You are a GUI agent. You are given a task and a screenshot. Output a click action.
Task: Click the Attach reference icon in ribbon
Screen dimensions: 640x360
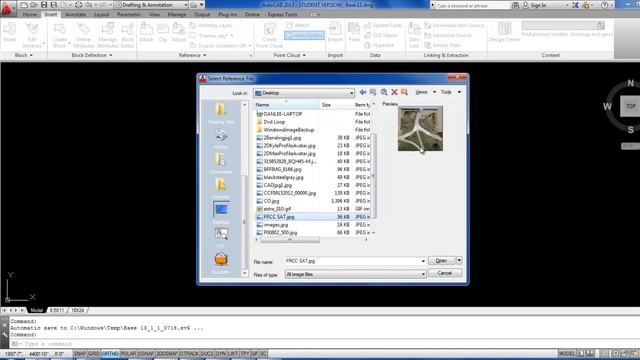146,33
